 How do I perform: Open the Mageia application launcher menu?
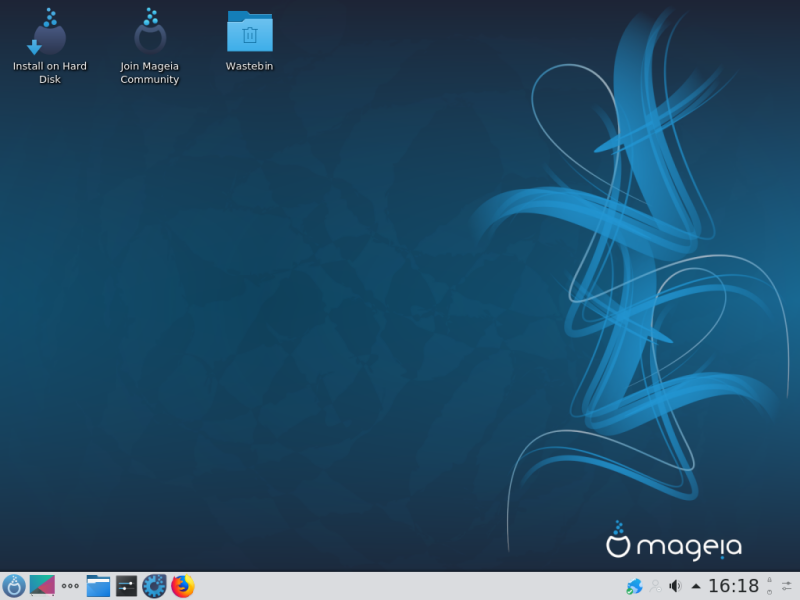tap(14, 586)
